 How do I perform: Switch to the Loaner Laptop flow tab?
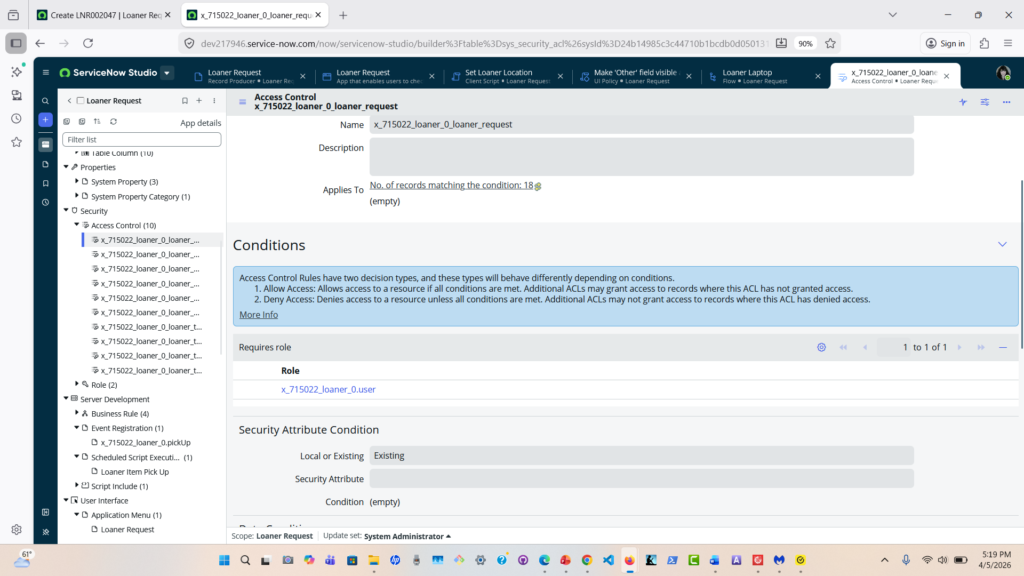point(763,76)
